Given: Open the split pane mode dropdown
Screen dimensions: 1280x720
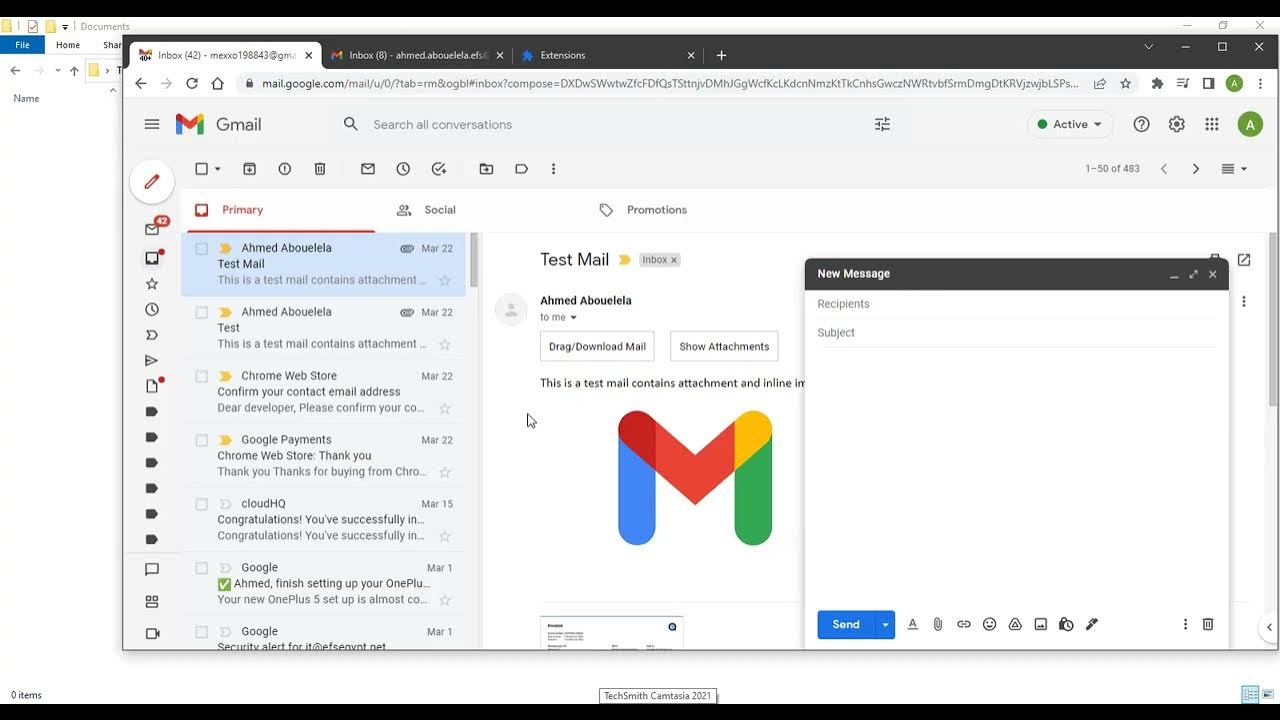Looking at the screenshot, I should 1234,169.
